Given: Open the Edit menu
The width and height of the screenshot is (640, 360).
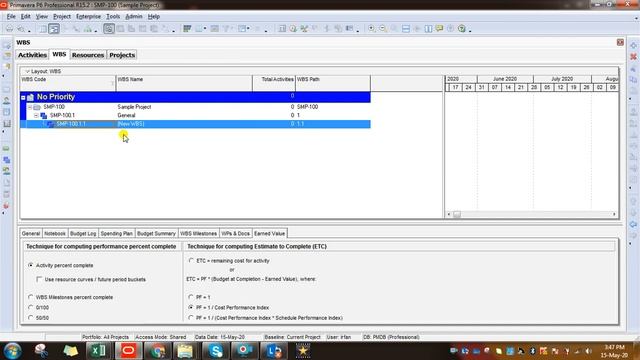Looking at the screenshot, I should point(26,17).
